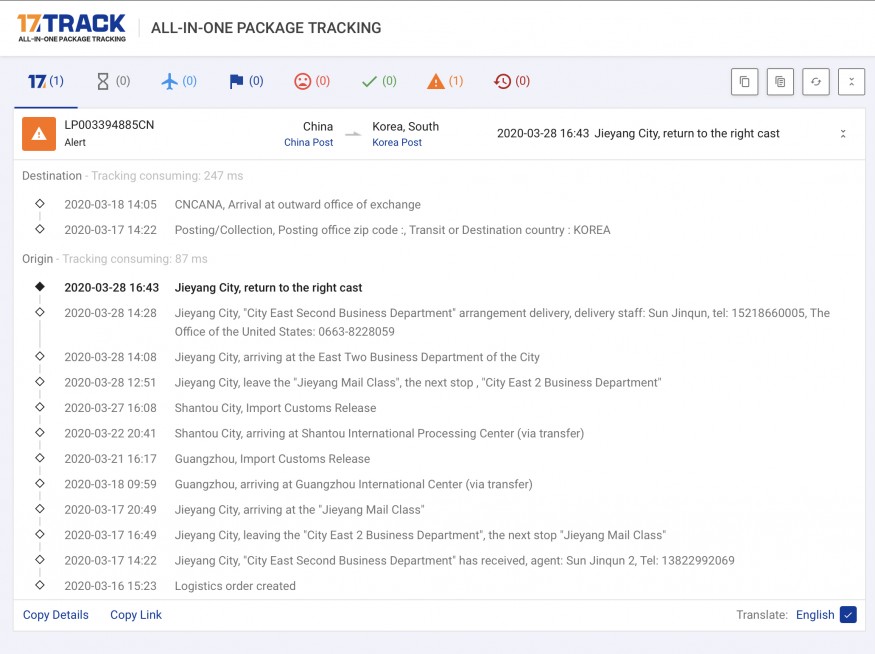Click the 'Destination' section heading

tap(52, 176)
